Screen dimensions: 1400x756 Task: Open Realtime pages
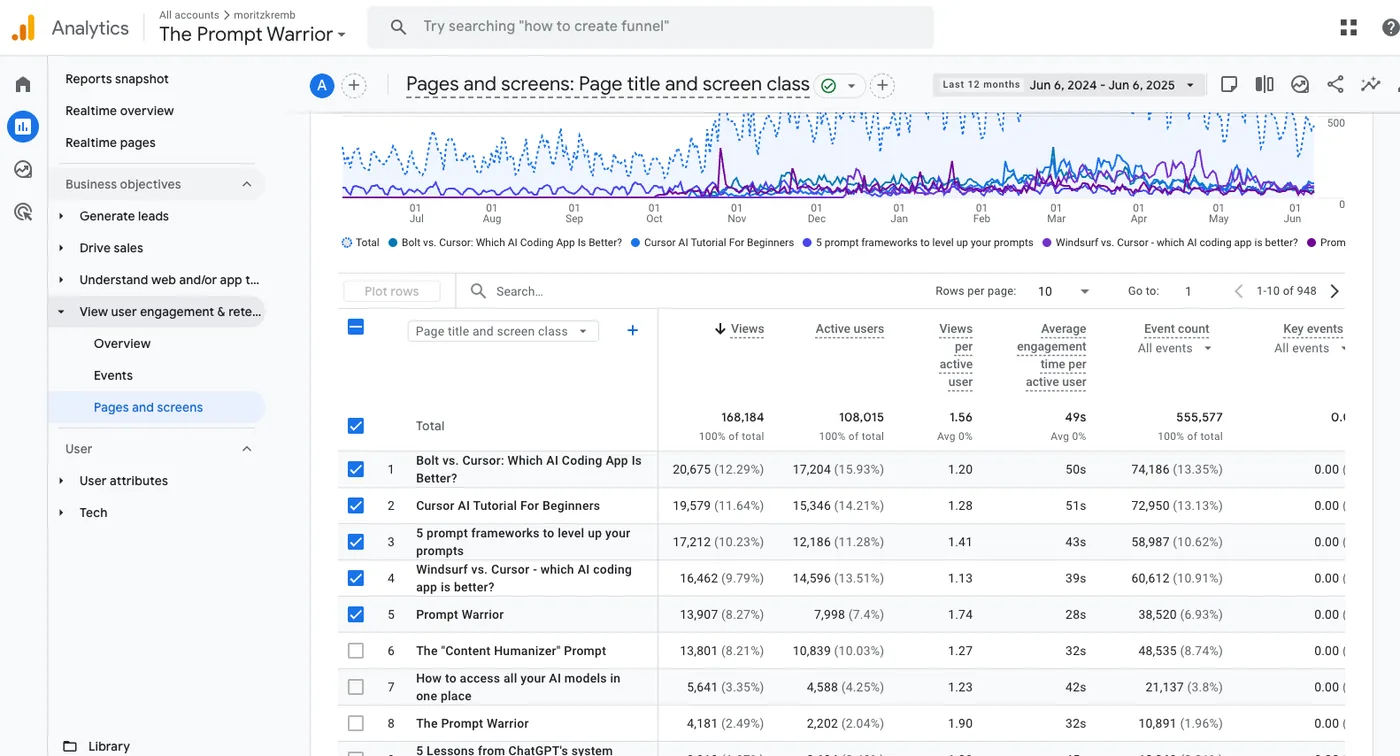click(110, 143)
